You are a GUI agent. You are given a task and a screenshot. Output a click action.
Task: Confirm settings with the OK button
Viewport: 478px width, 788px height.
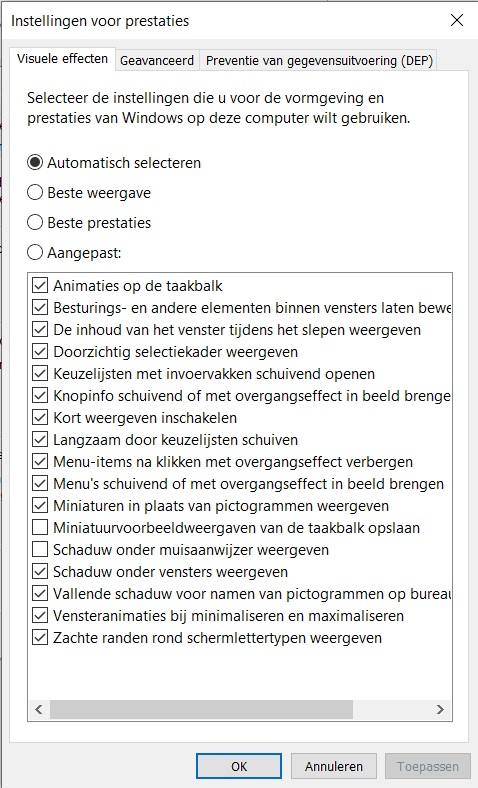[239, 766]
